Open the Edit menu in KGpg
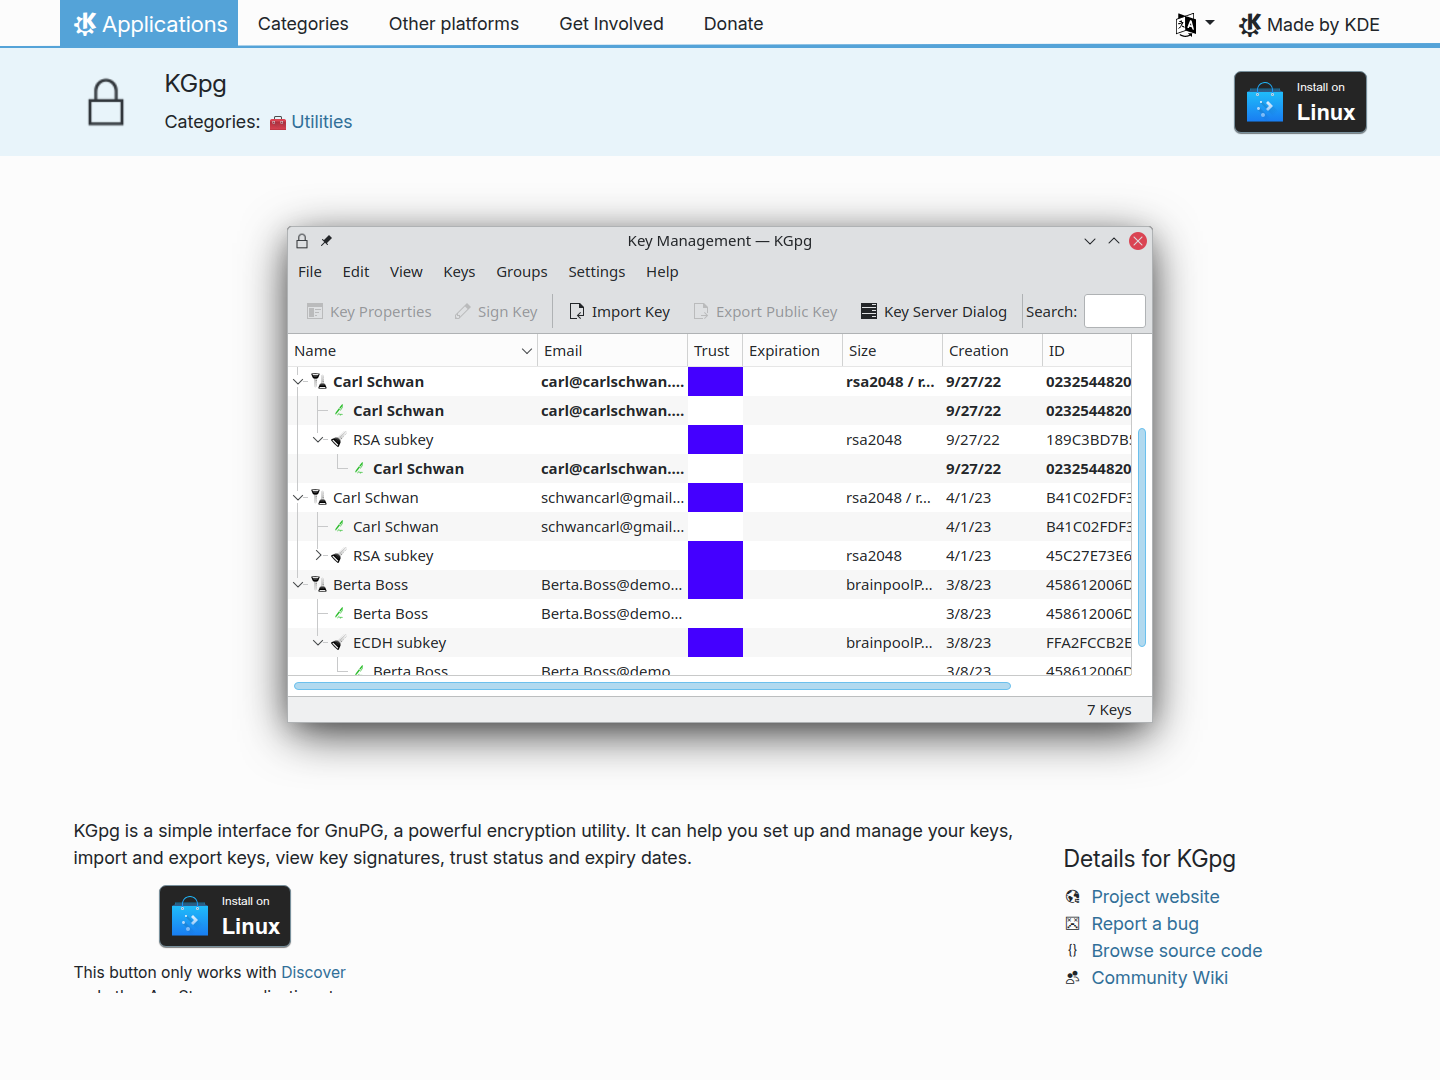1440x1080 pixels. 356,272
